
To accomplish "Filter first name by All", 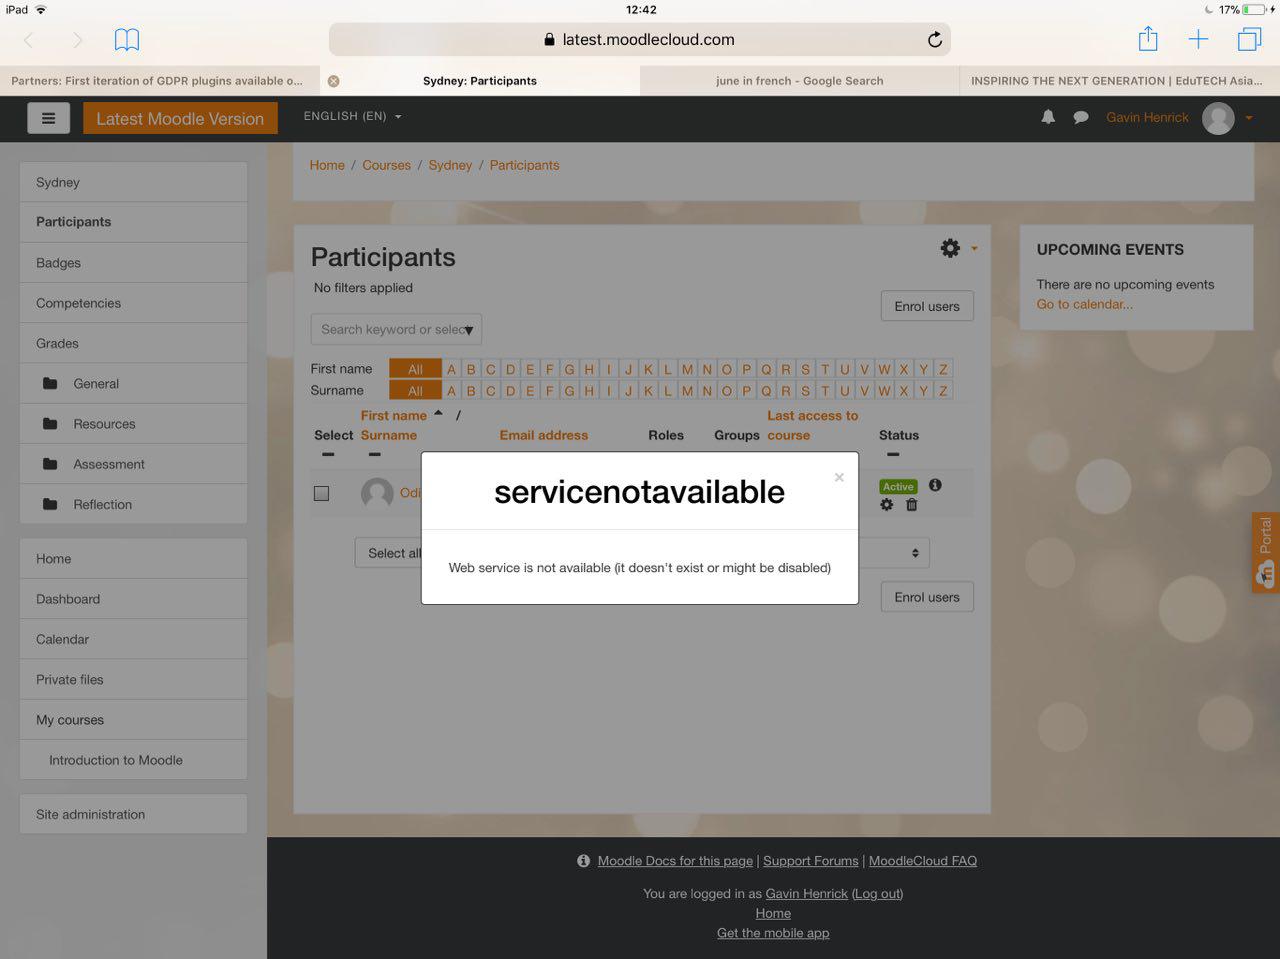I will pyautogui.click(x=415, y=369).
